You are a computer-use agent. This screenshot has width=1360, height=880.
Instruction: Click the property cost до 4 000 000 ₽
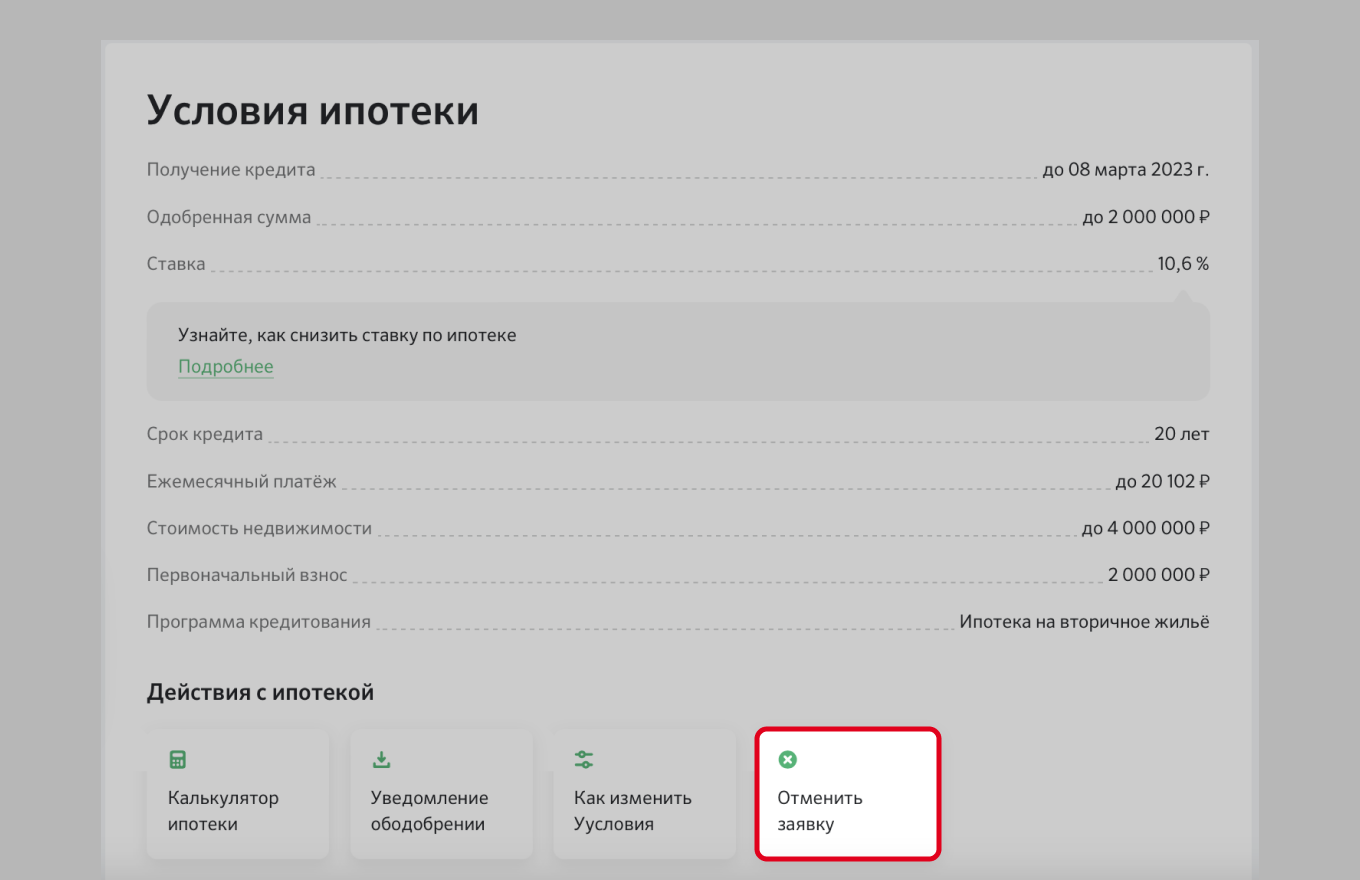point(1146,528)
